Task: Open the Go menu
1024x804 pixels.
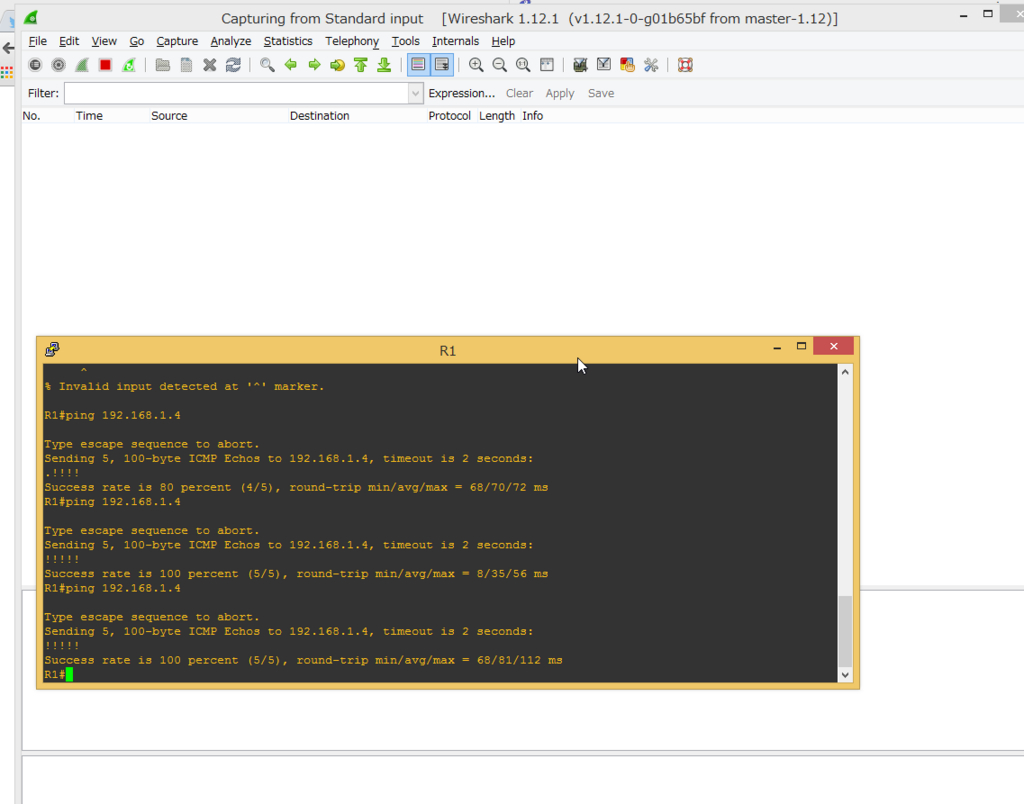Action: [x=136, y=41]
